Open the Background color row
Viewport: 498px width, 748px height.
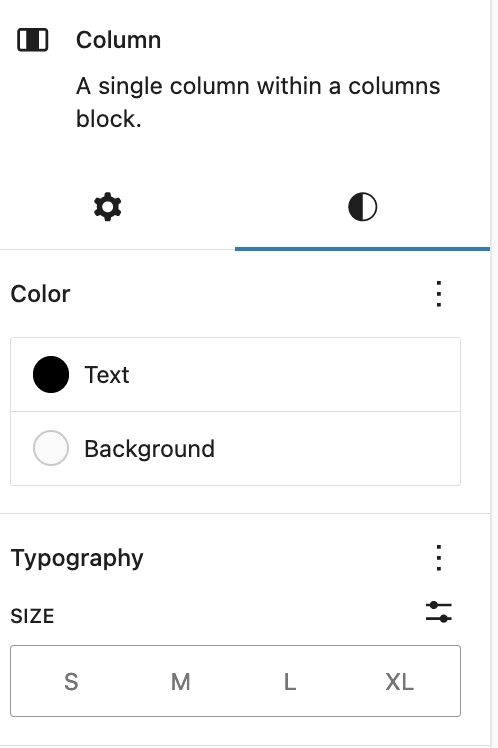(x=236, y=448)
